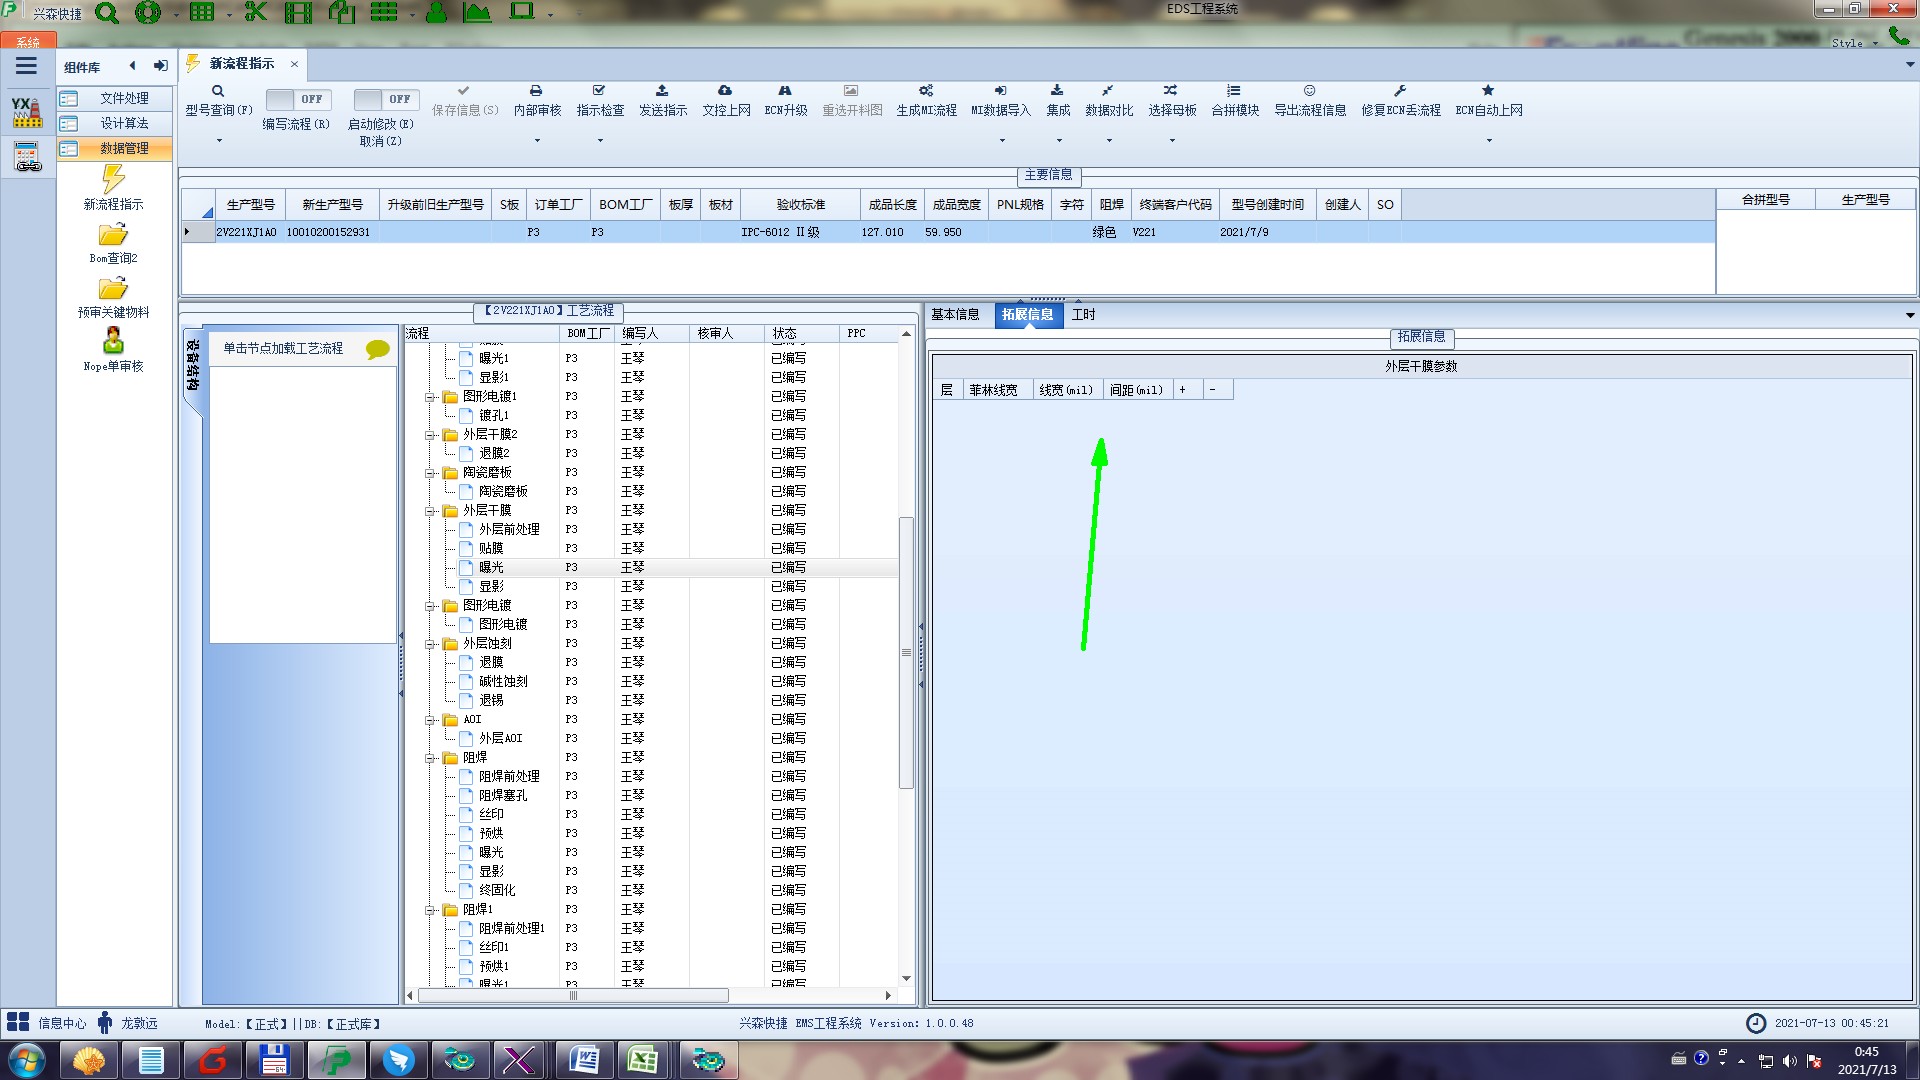Click the 数据对比 toolbar icon
Viewport: 1920px width, 1080px height.
pyautogui.click(x=1108, y=91)
